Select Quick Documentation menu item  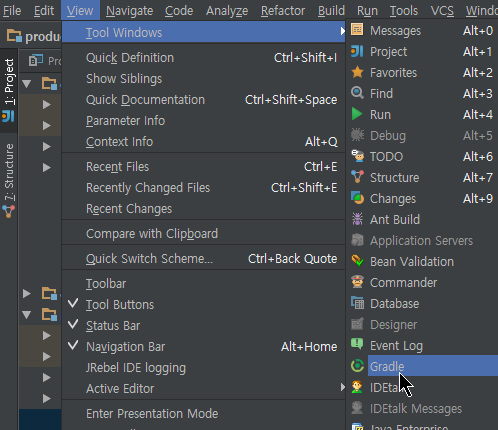[x=203, y=99]
